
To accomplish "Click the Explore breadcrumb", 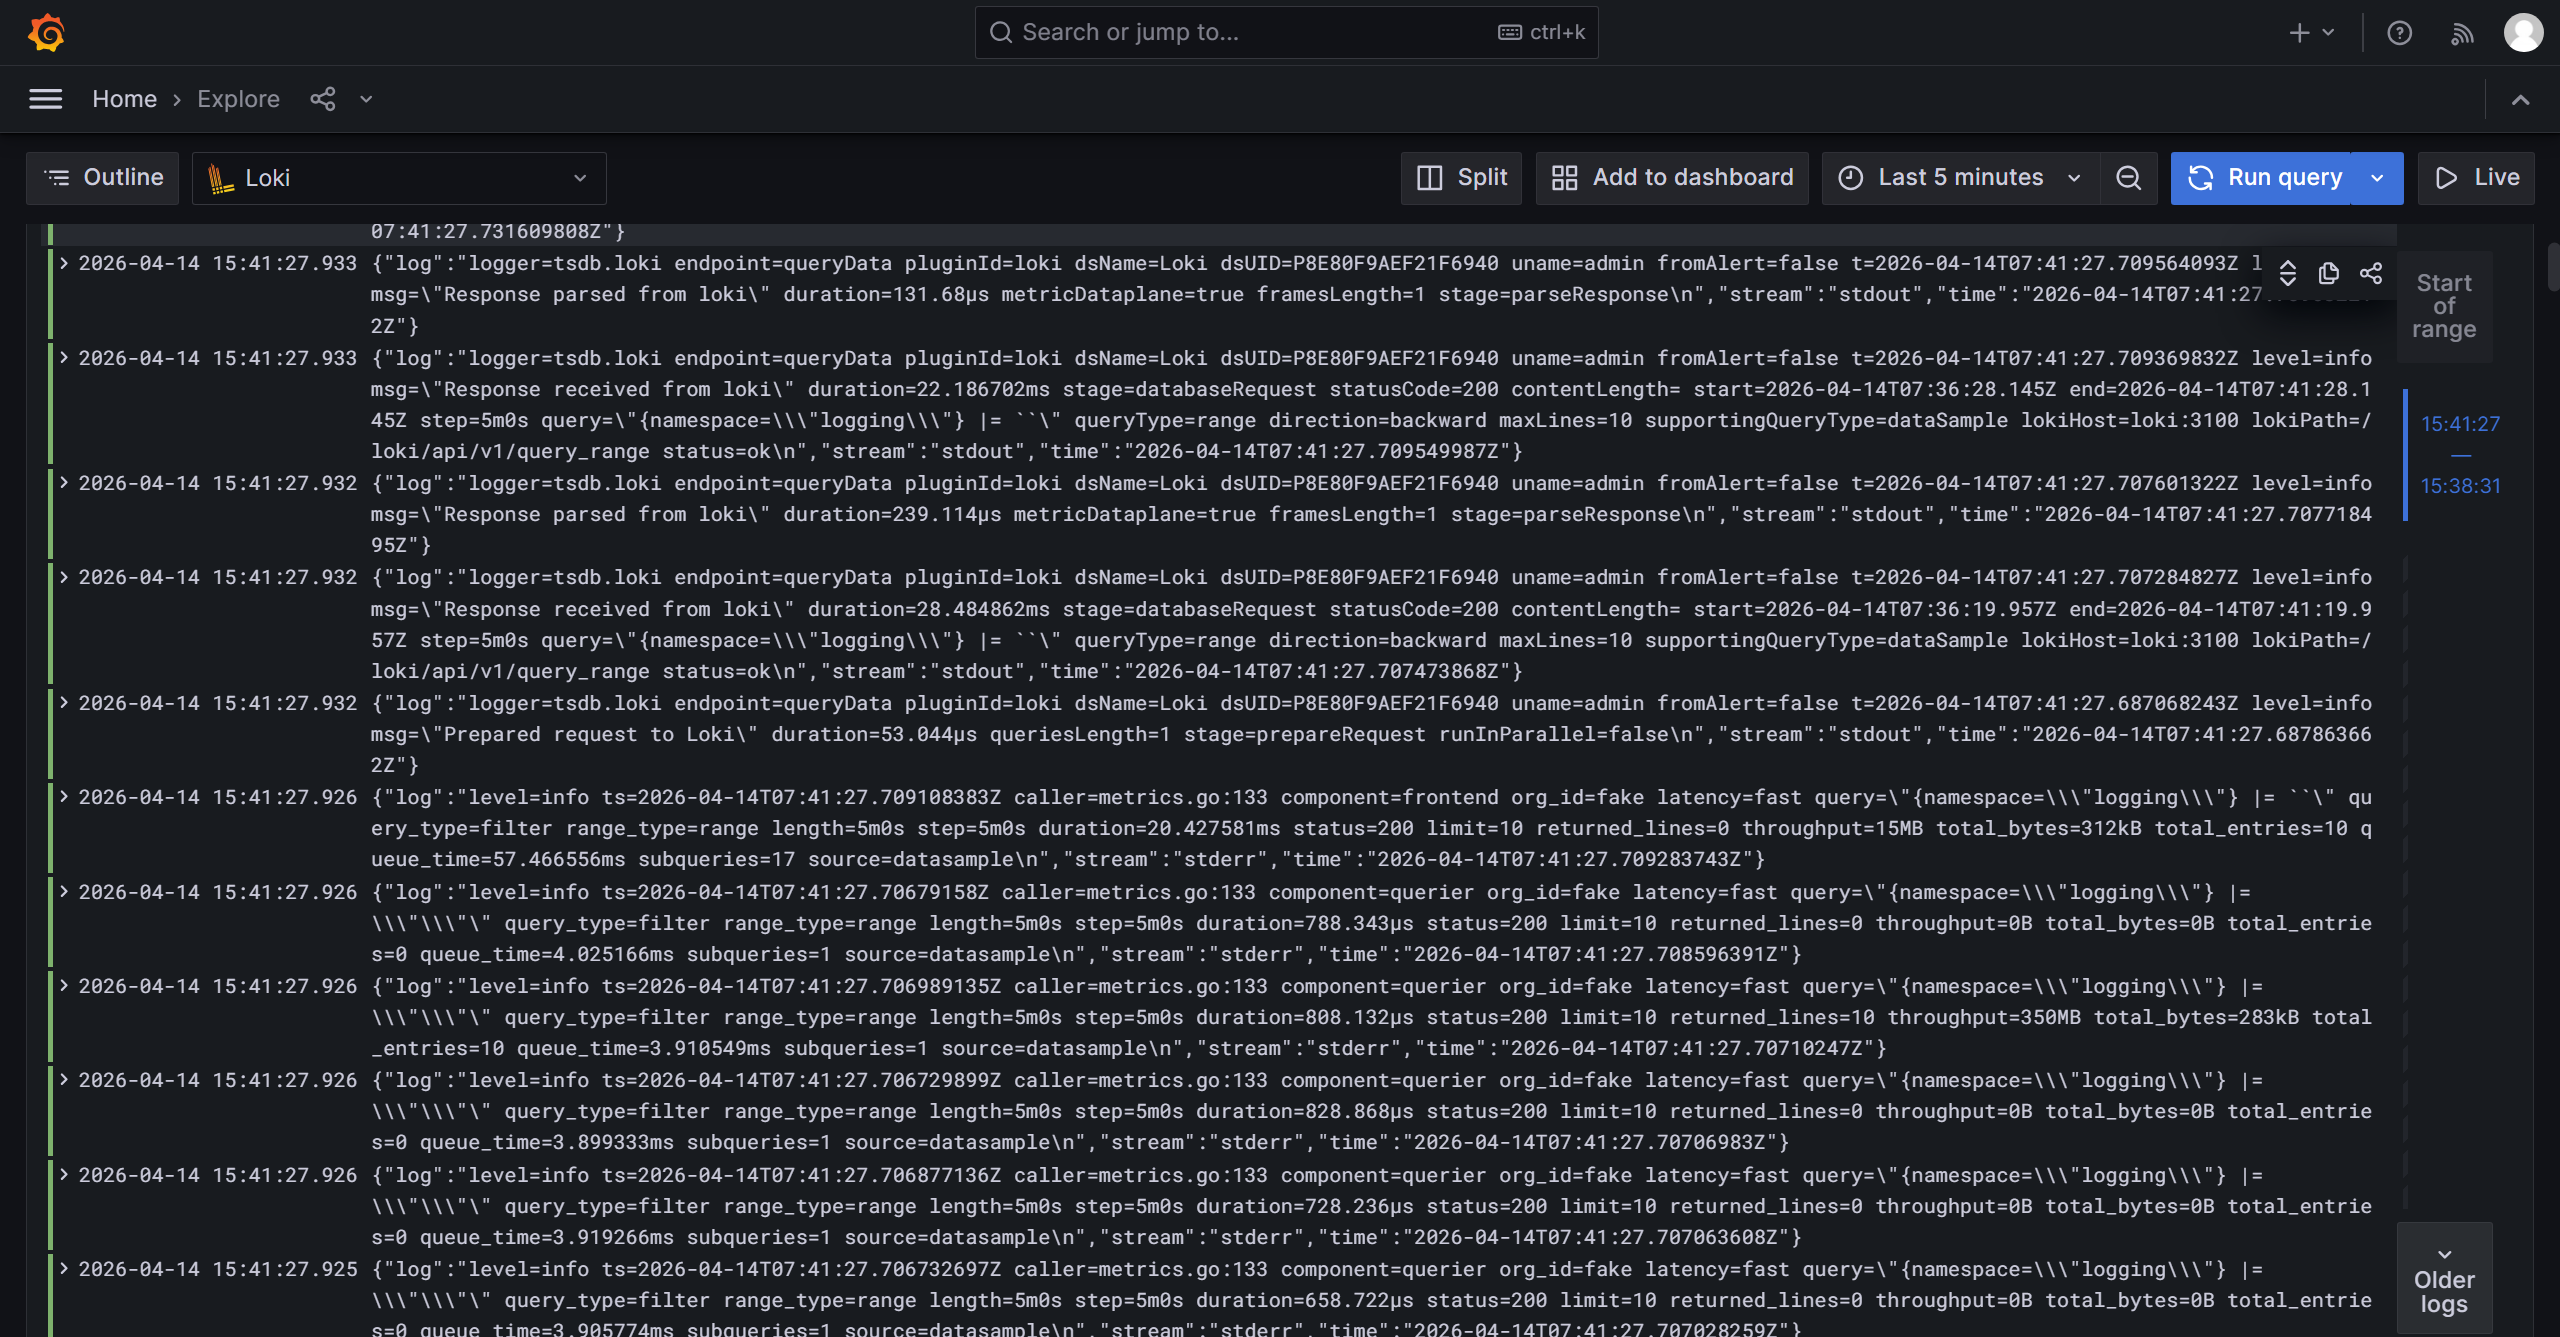I will (x=238, y=99).
